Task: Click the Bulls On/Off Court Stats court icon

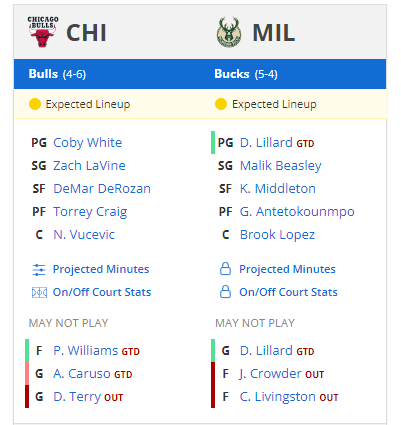Action: pos(39,292)
